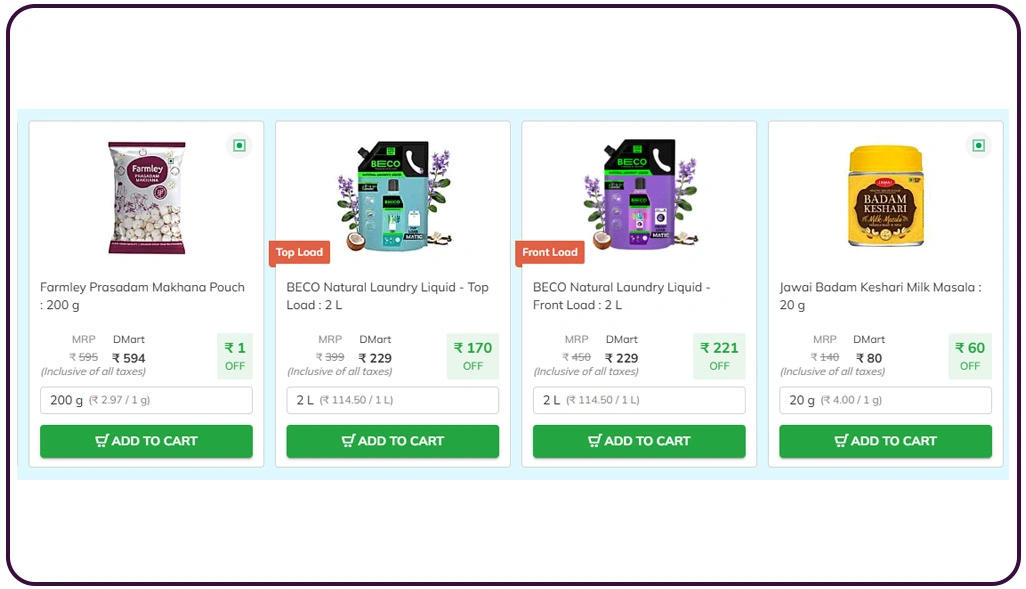Screen dimensions: 1026x589
Task: Open the 2 L selector on BECO Front Load
Action: tap(638, 400)
